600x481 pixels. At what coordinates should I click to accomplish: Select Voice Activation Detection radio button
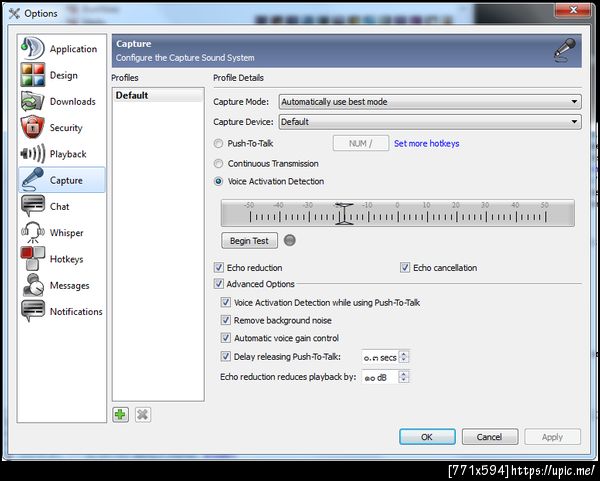(218, 181)
